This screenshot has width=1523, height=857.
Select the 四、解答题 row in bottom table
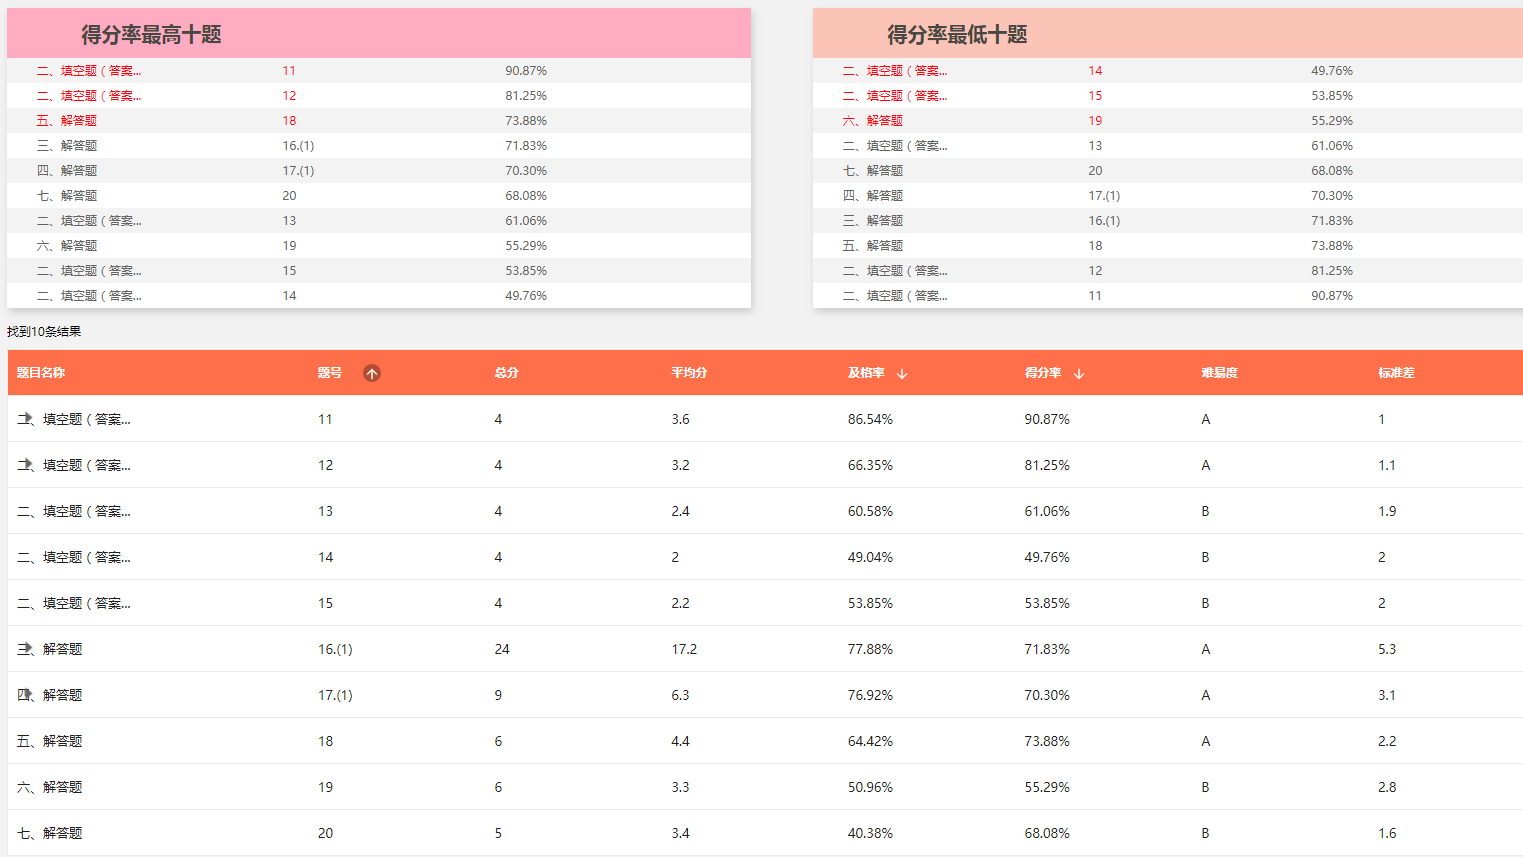(50, 695)
